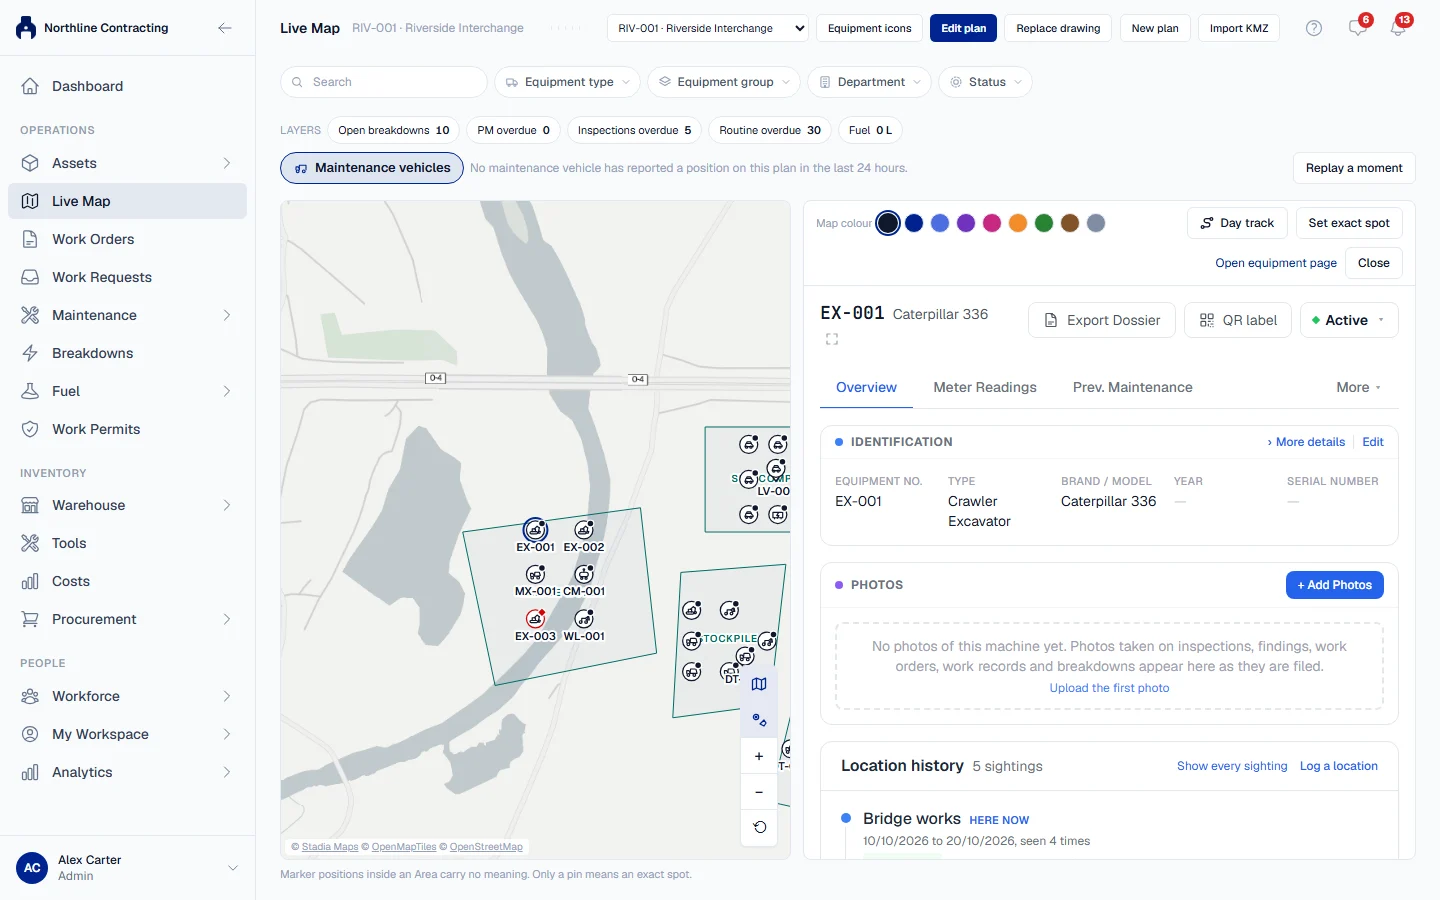Screen dimensions: 1440x900
Task: Toggle the Maintenance vehicles layer
Action: click(x=372, y=168)
